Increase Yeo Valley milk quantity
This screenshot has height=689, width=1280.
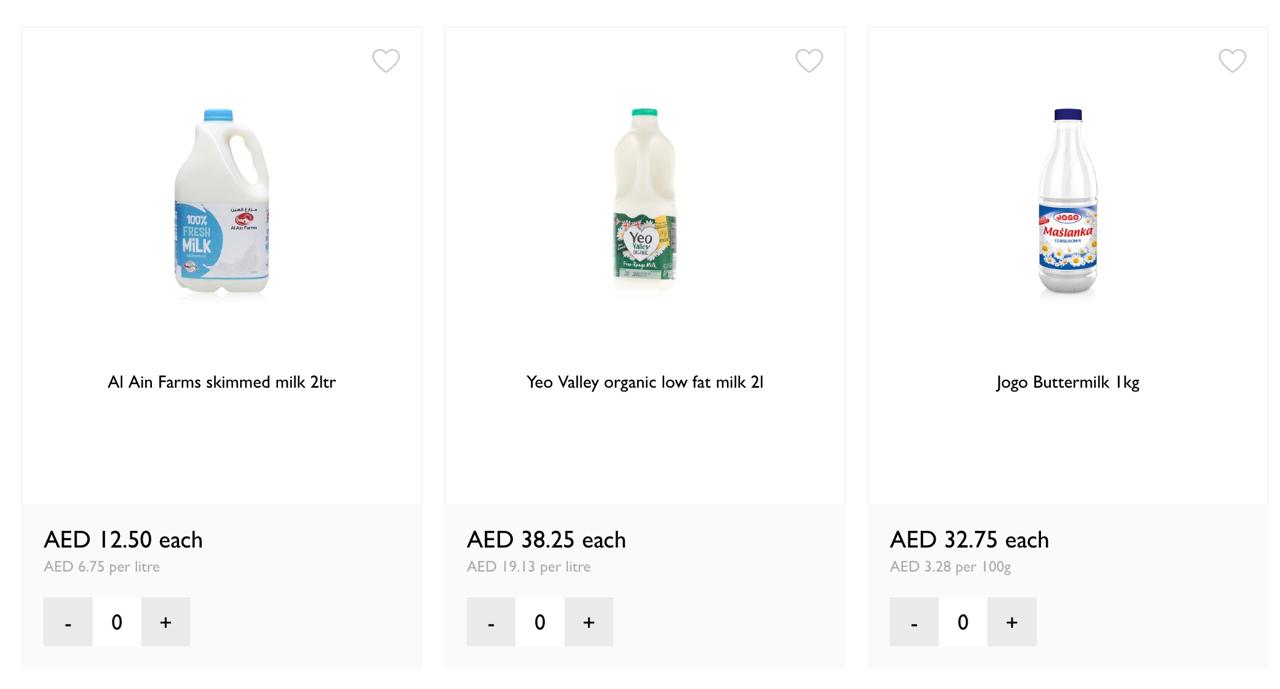pyautogui.click(x=589, y=622)
